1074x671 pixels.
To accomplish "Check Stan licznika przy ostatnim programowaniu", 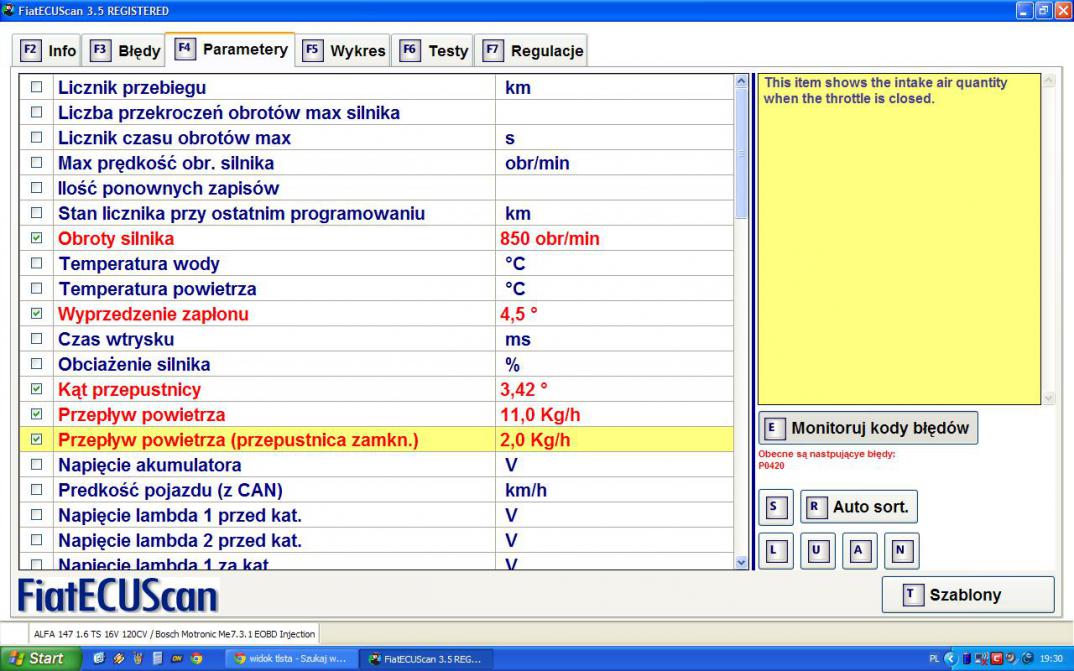I will [36, 213].
